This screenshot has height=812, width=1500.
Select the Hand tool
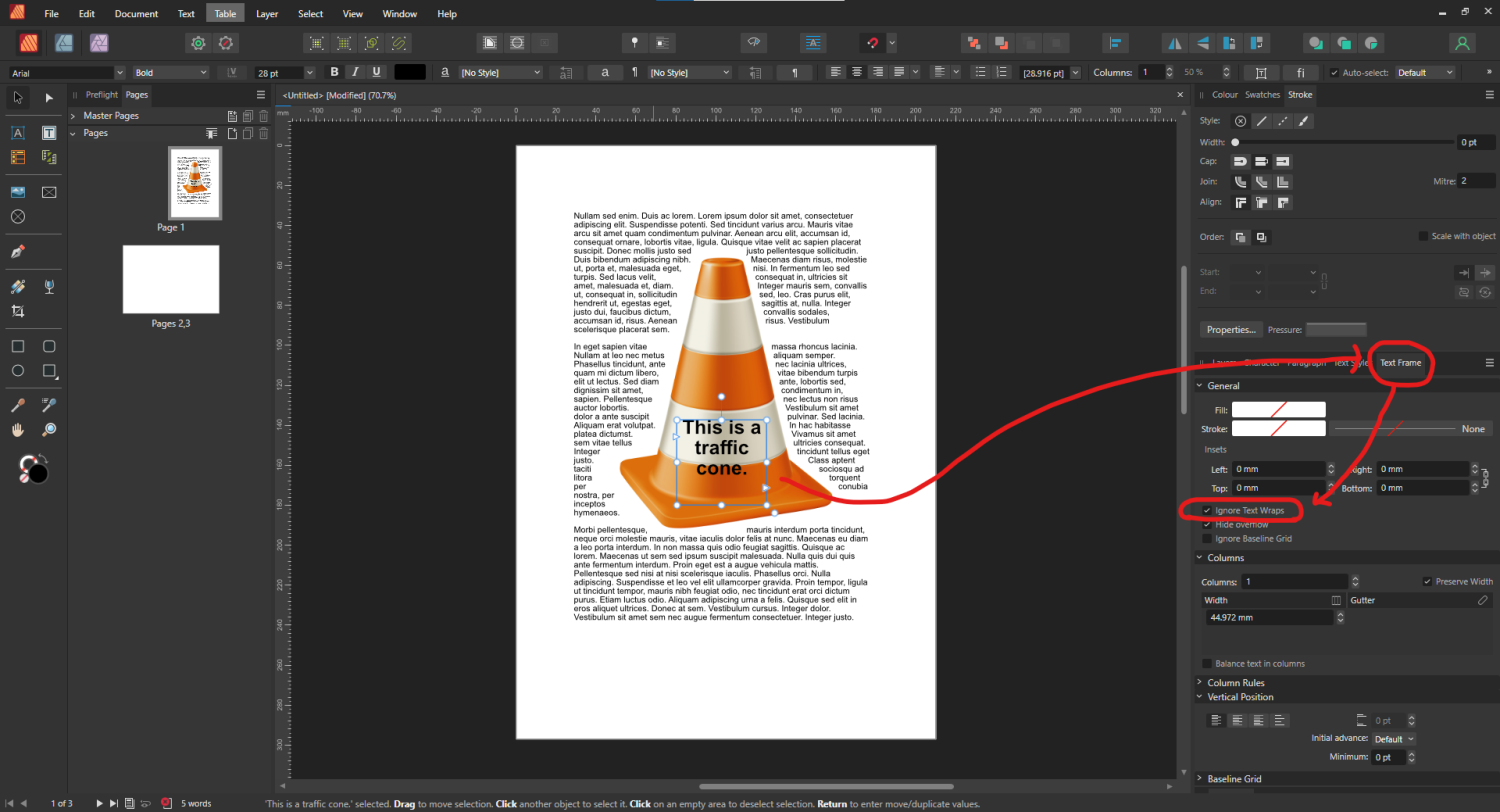coord(17,430)
